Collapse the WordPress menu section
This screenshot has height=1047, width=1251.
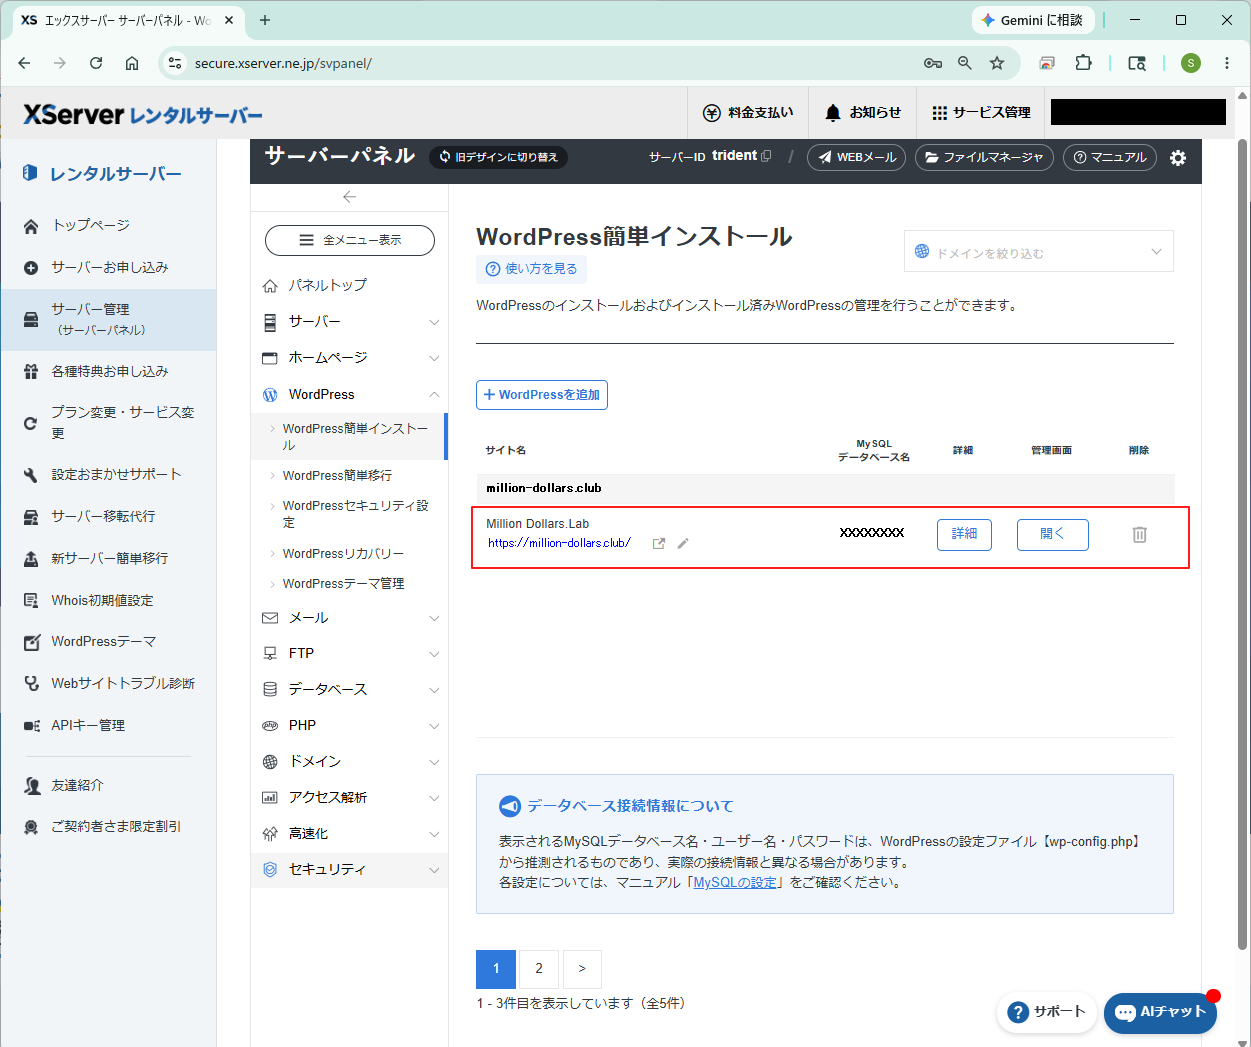point(350,394)
